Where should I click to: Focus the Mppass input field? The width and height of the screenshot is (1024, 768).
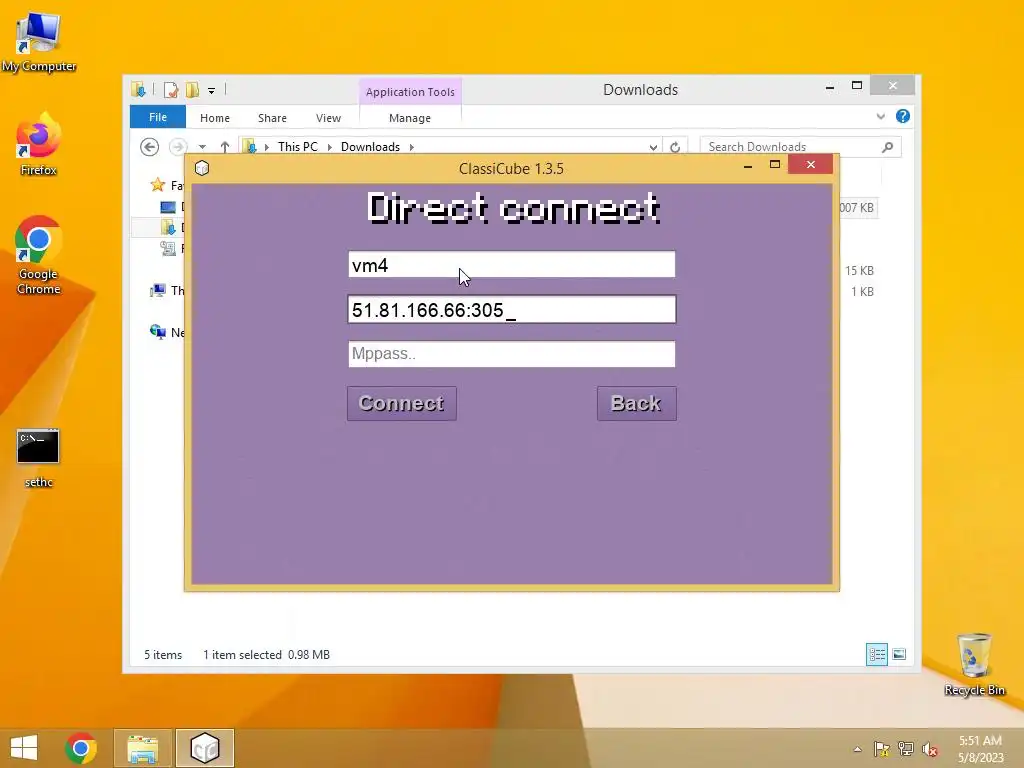511,354
